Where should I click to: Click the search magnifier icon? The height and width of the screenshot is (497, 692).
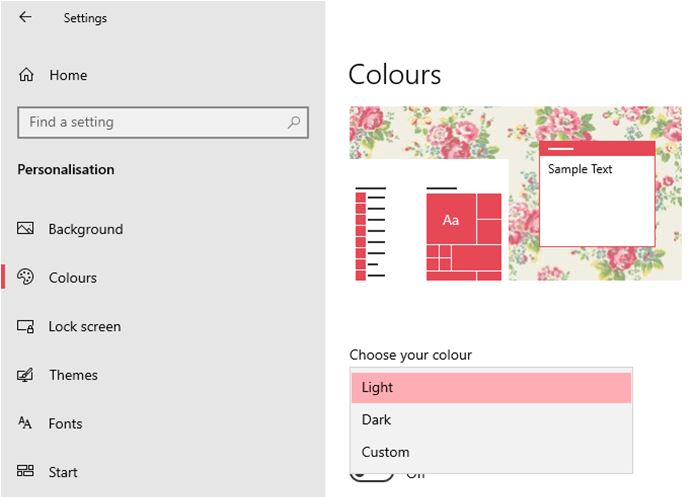point(294,122)
